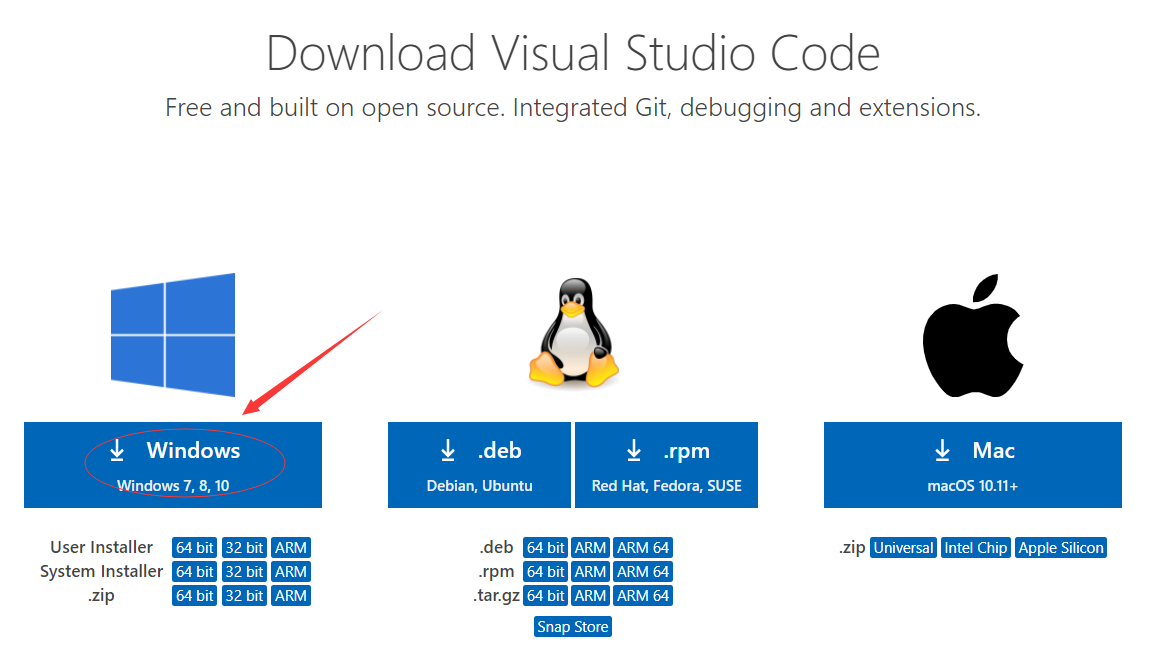This screenshot has height=662, width=1176.
Task: Click the Apple logo icon
Action: click(x=973, y=335)
